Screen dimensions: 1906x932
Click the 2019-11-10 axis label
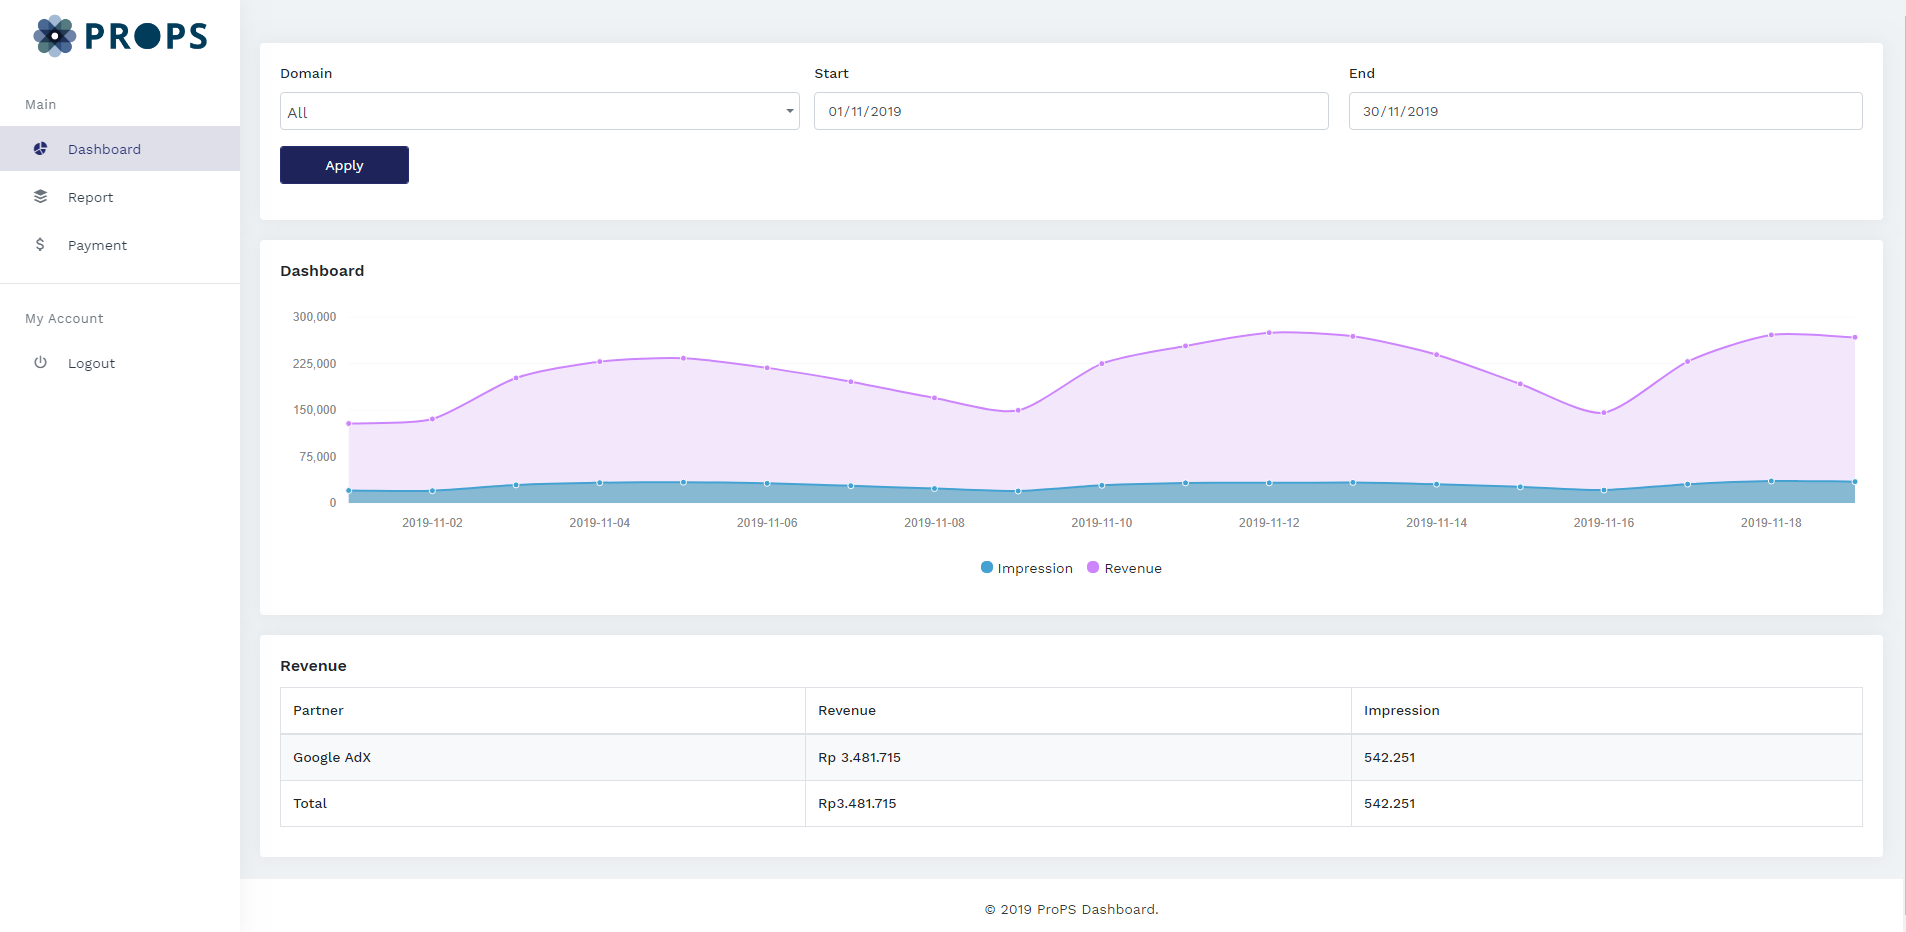coord(1102,523)
